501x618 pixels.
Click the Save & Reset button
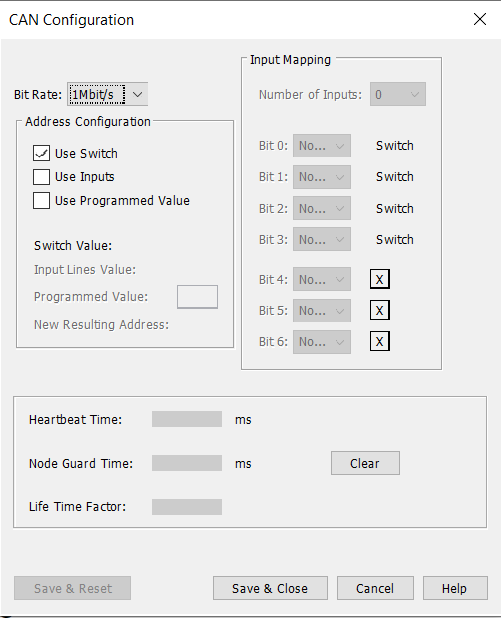coord(73,588)
